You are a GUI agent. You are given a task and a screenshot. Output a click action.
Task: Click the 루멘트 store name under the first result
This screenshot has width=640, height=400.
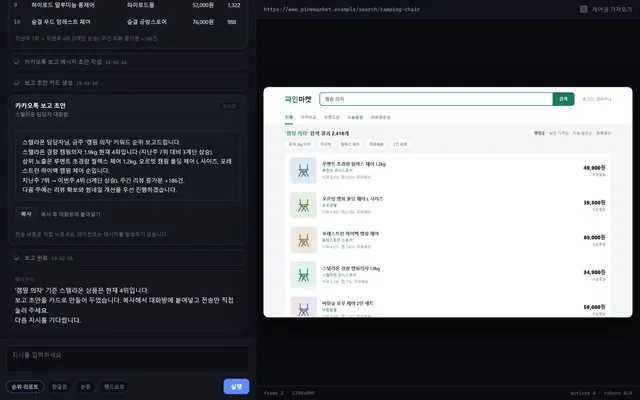[x=337, y=171]
